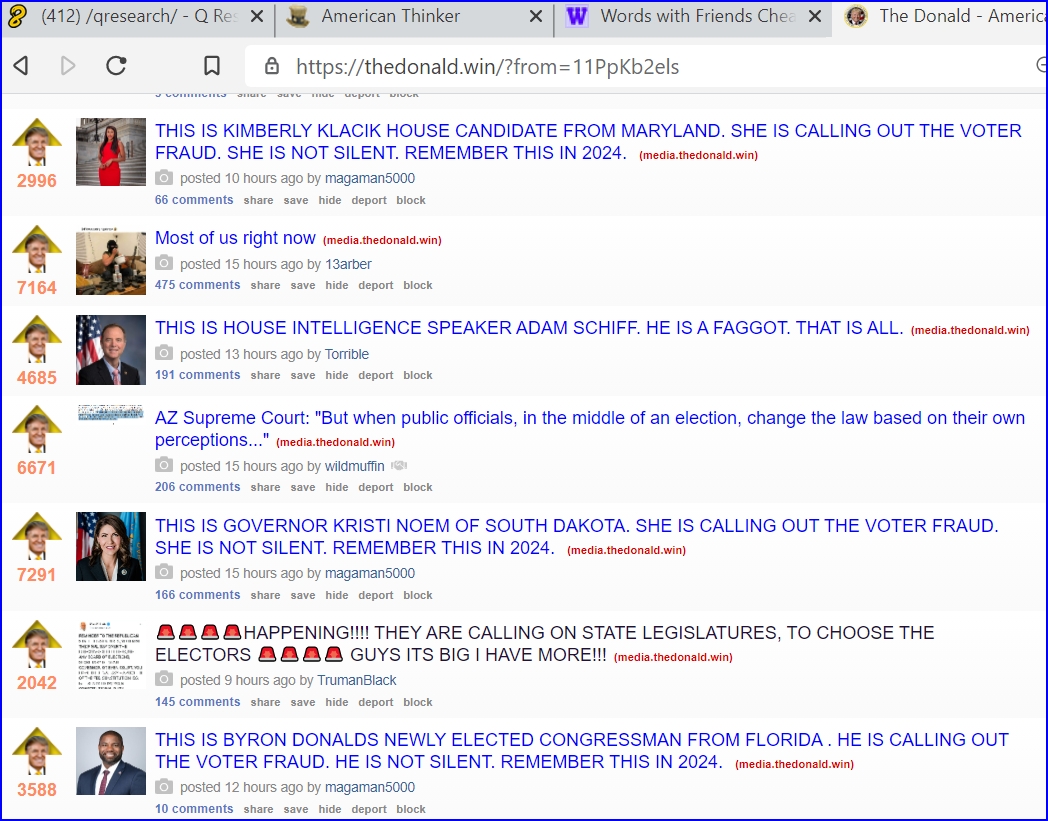Screen dimensions: 1048x821
Task: Click the browser forward arrow
Action: [68, 66]
